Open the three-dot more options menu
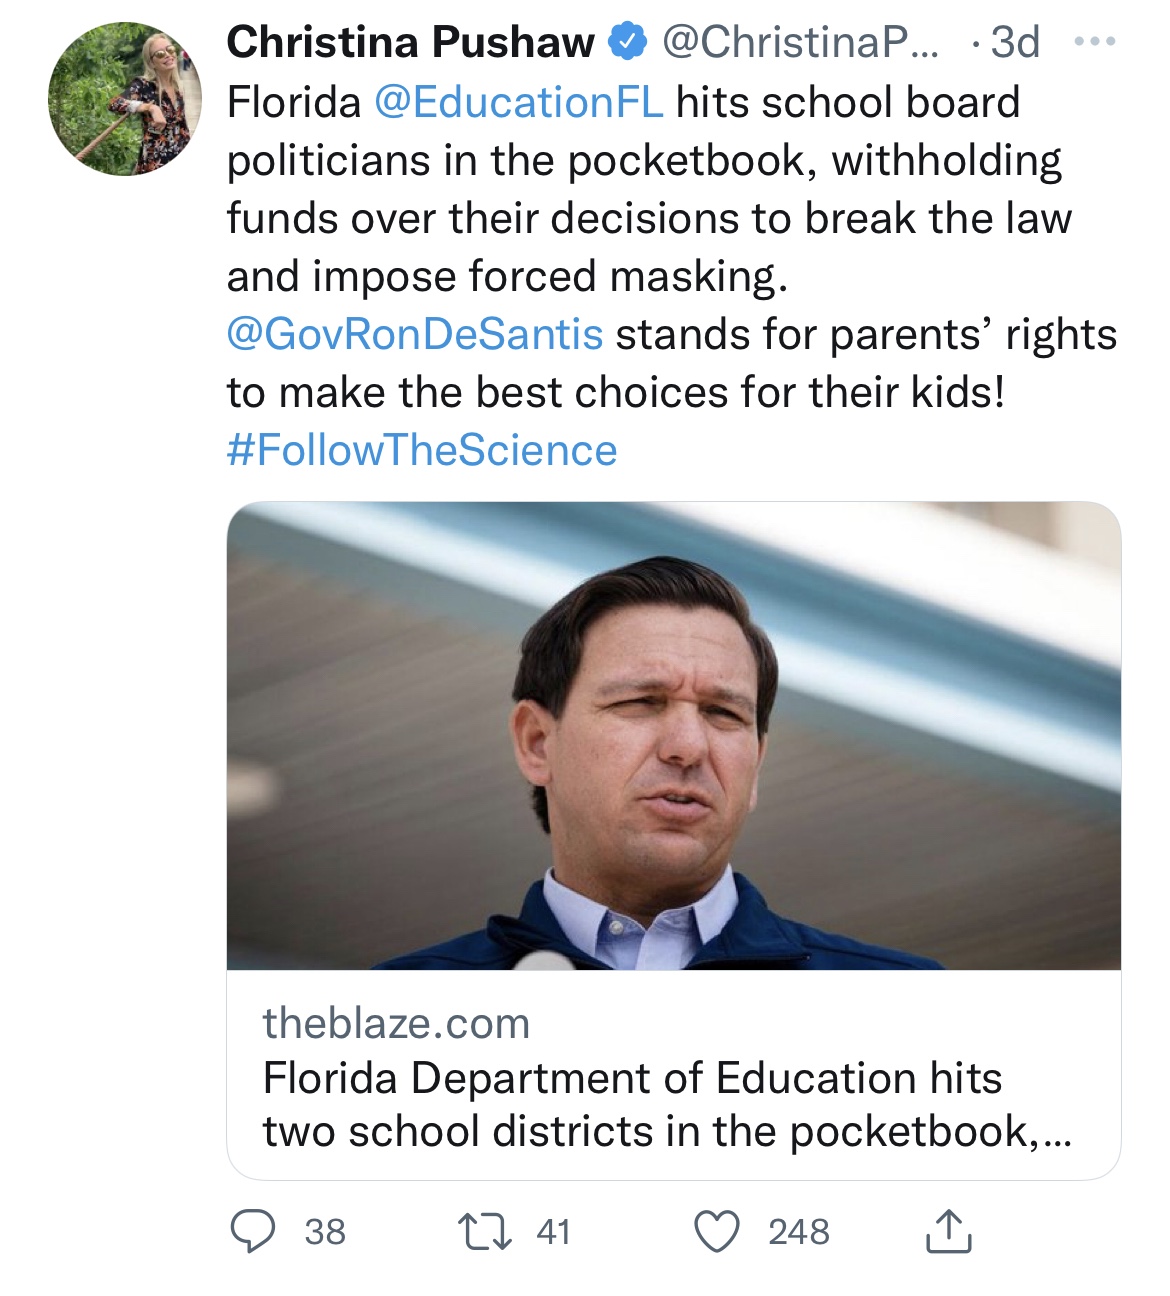Viewport: 1170px width, 1296px height. pos(1094,43)
